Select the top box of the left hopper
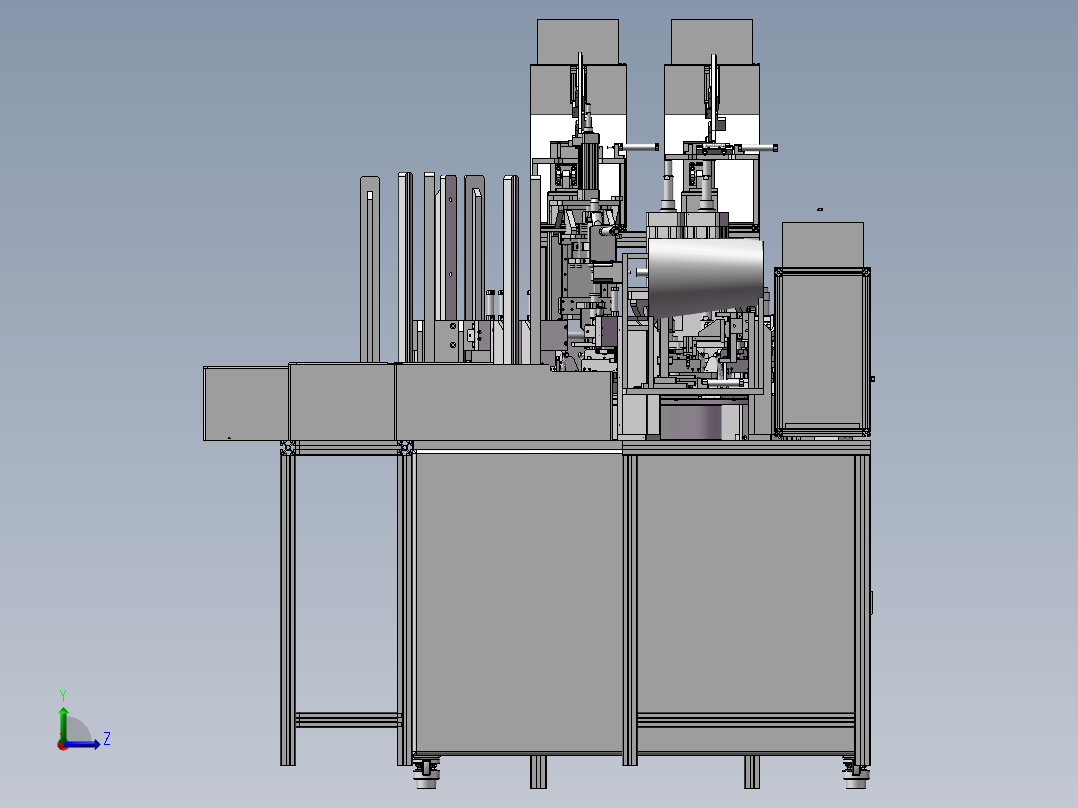The height and width of the screenshot is (808, 1078). click(578, 41)
